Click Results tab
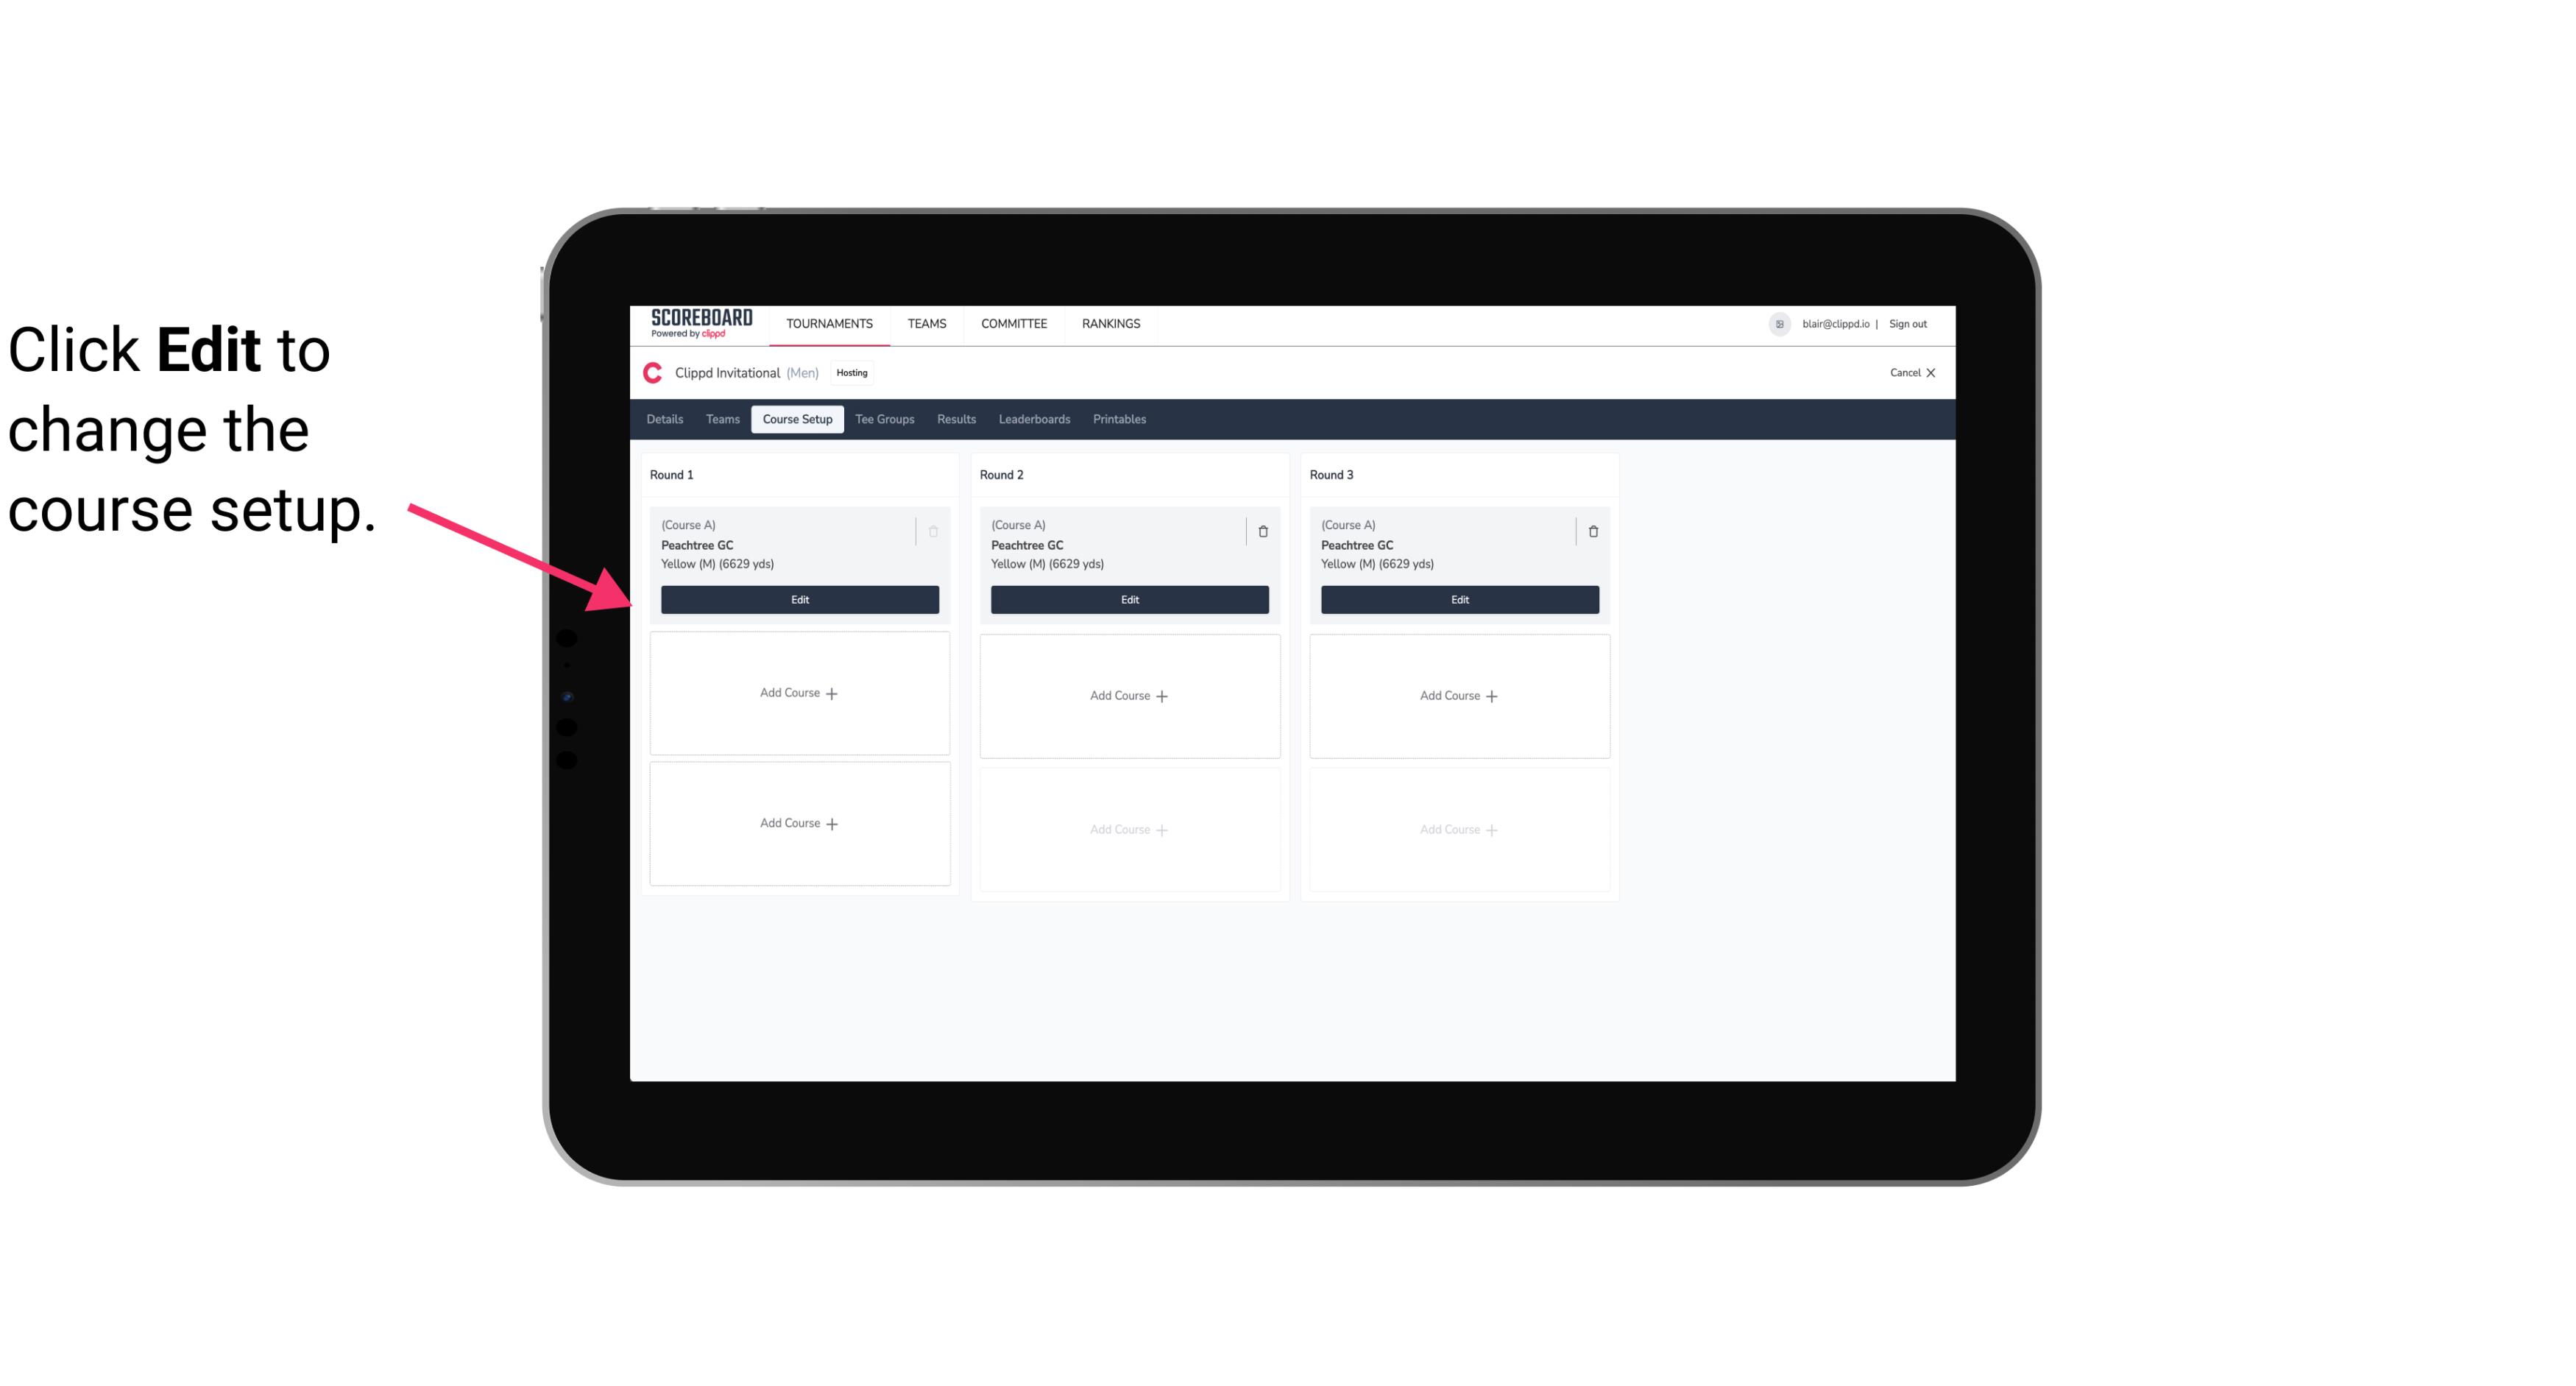The height and width of the screenshot is (1386, 2576). [x=955, y=418]
